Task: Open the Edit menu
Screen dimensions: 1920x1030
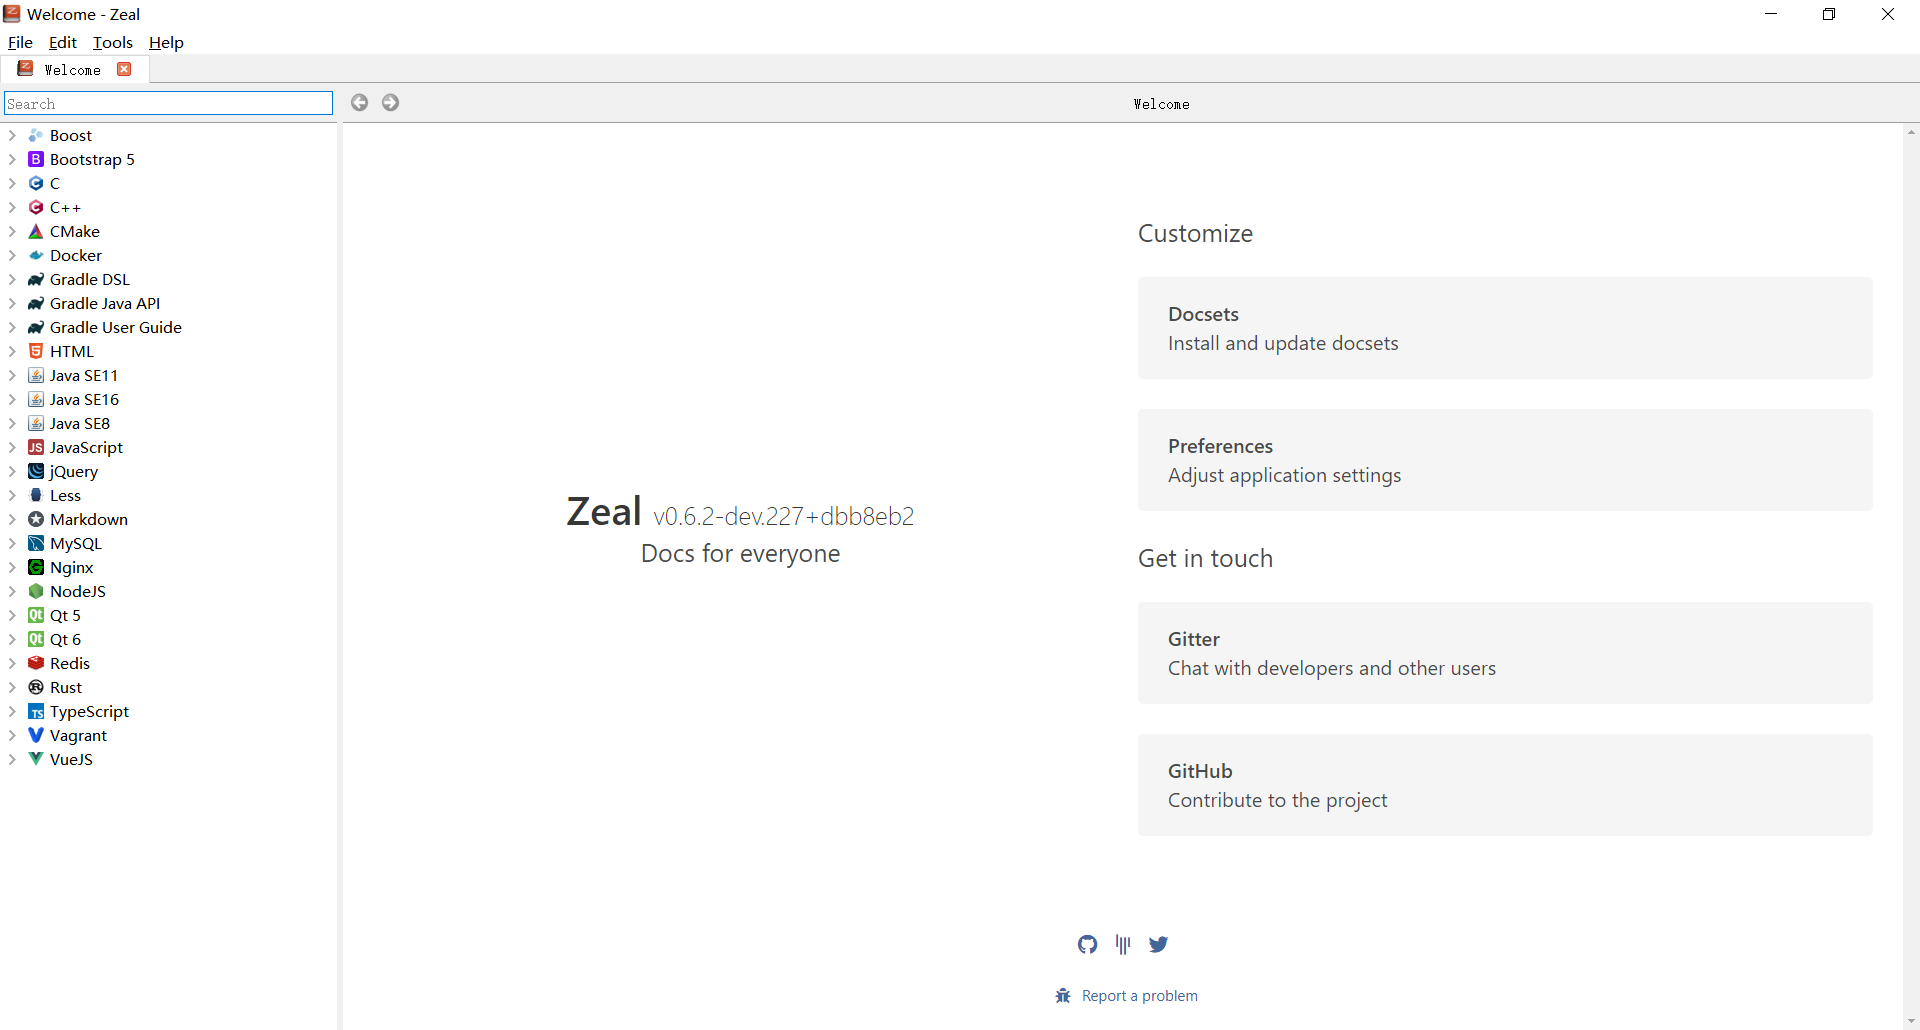Action: click(x=62, y=43)
